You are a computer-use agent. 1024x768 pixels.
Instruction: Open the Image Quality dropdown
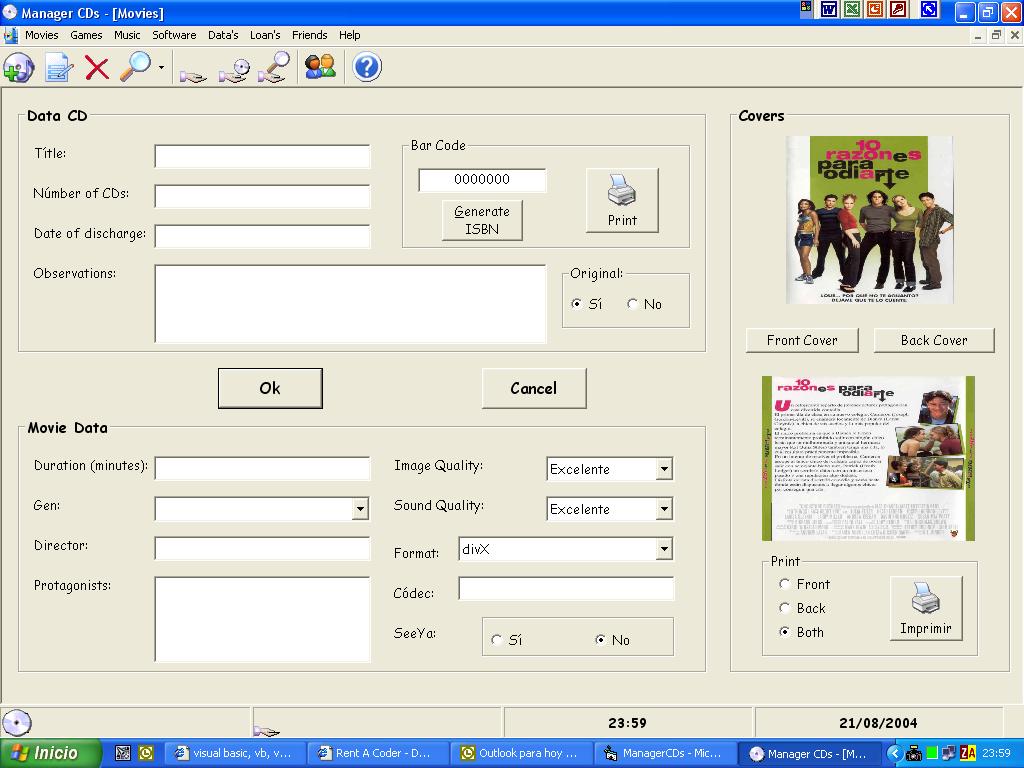664,469
